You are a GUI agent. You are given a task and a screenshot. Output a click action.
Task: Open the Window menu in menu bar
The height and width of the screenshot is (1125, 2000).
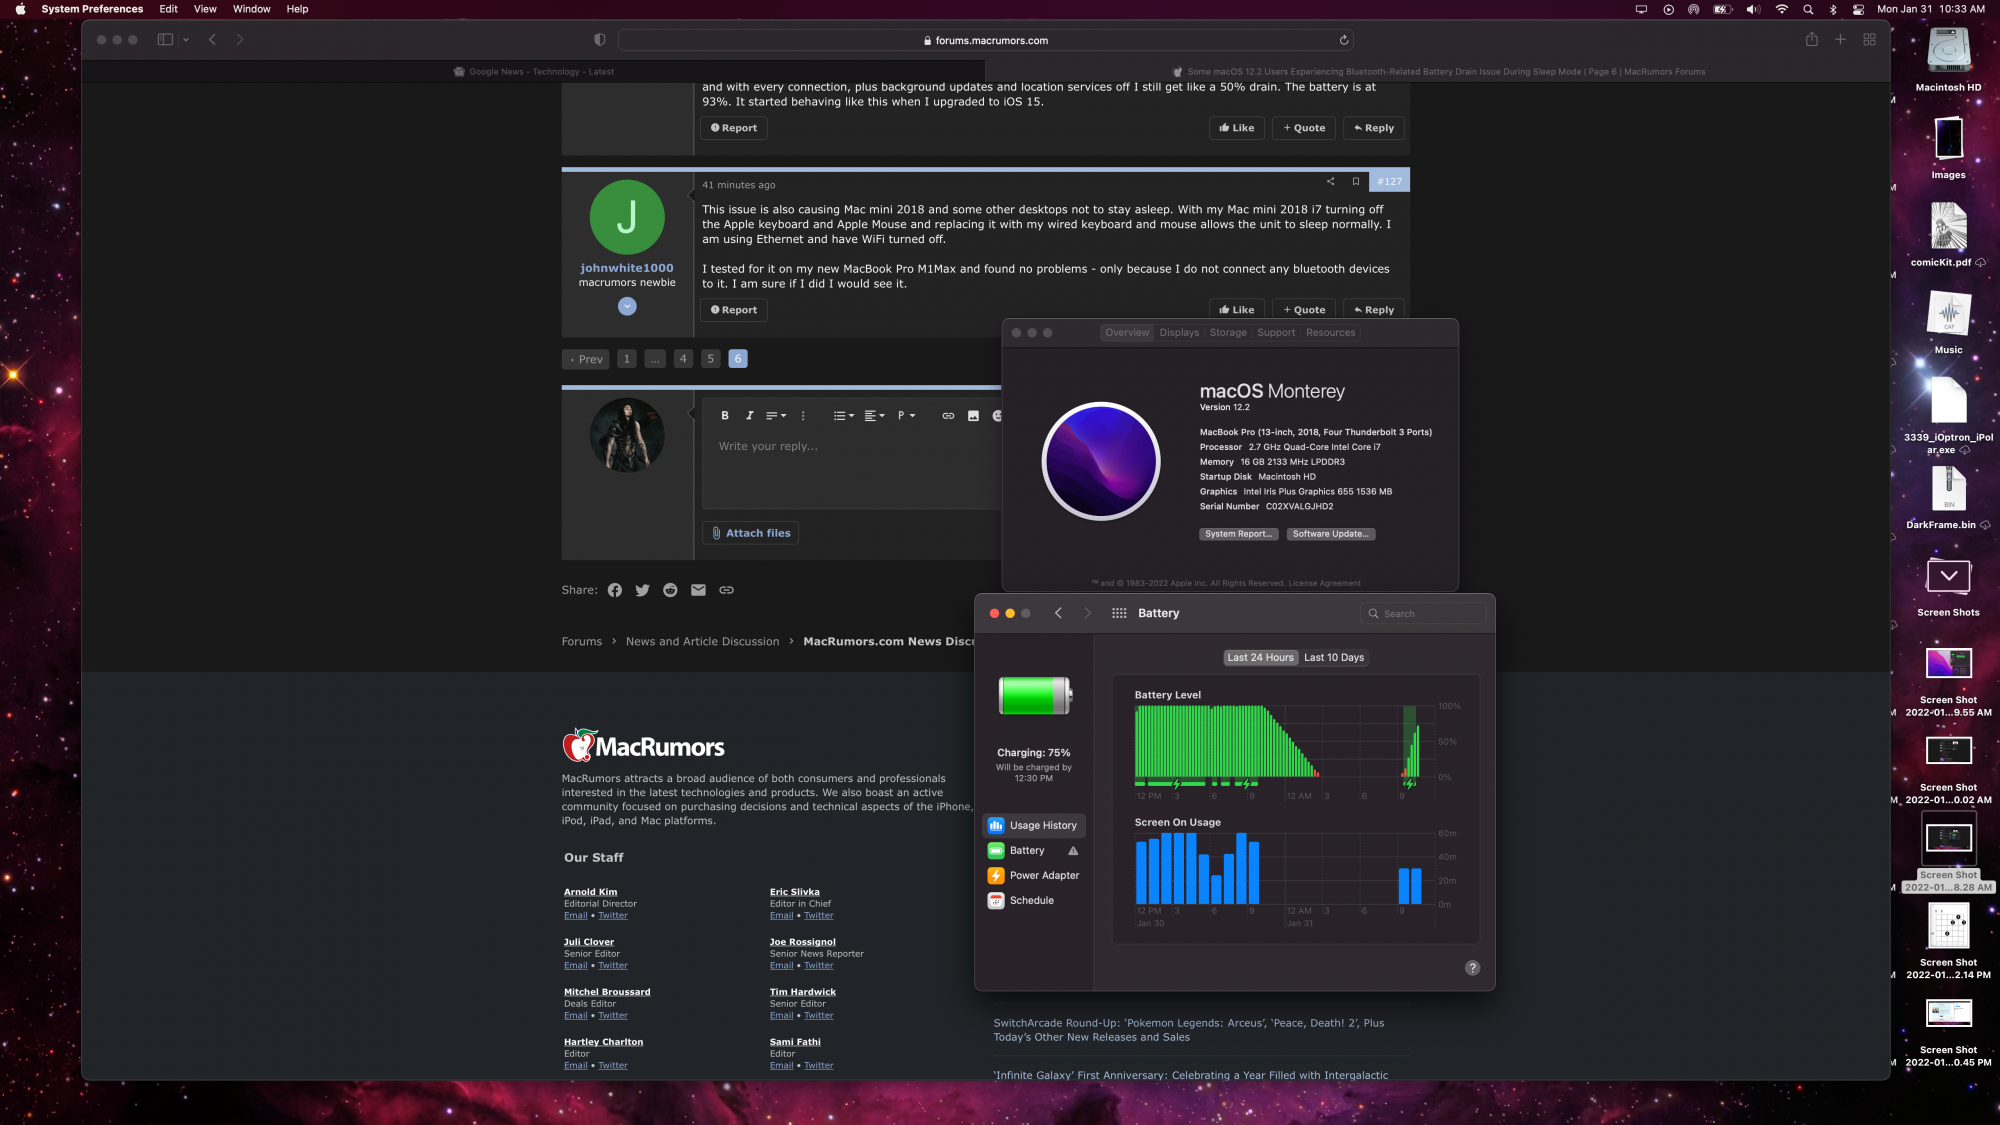pos(251,9)
